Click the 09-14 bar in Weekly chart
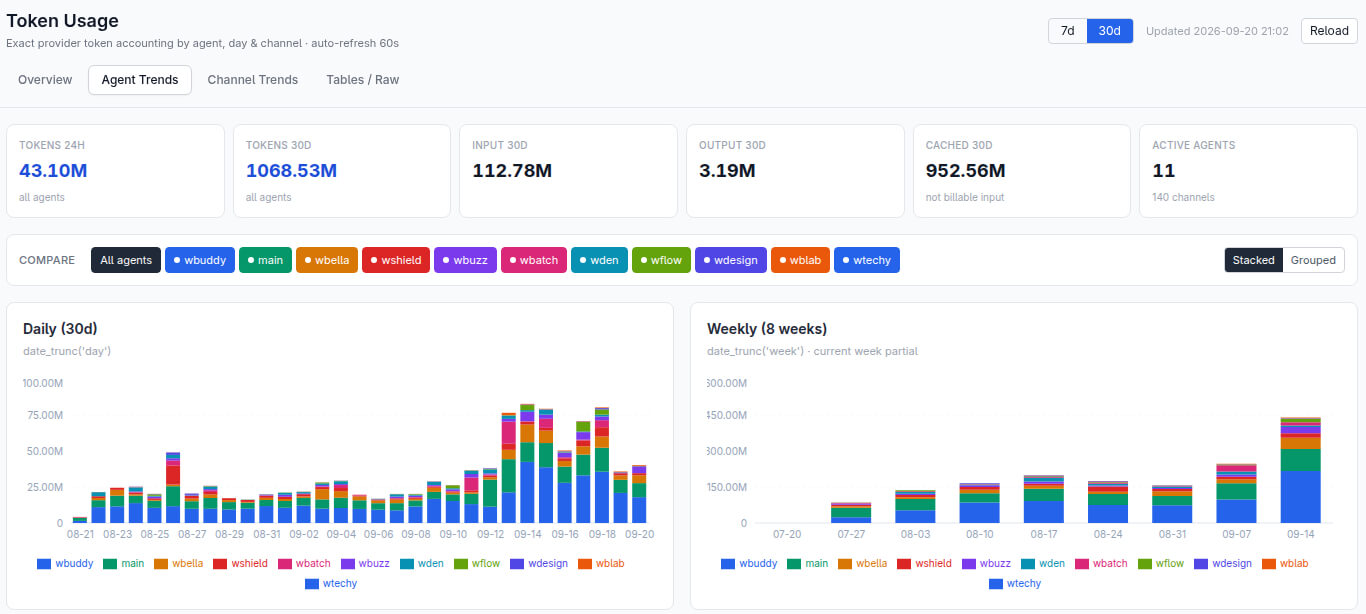 click(1300, 470)
